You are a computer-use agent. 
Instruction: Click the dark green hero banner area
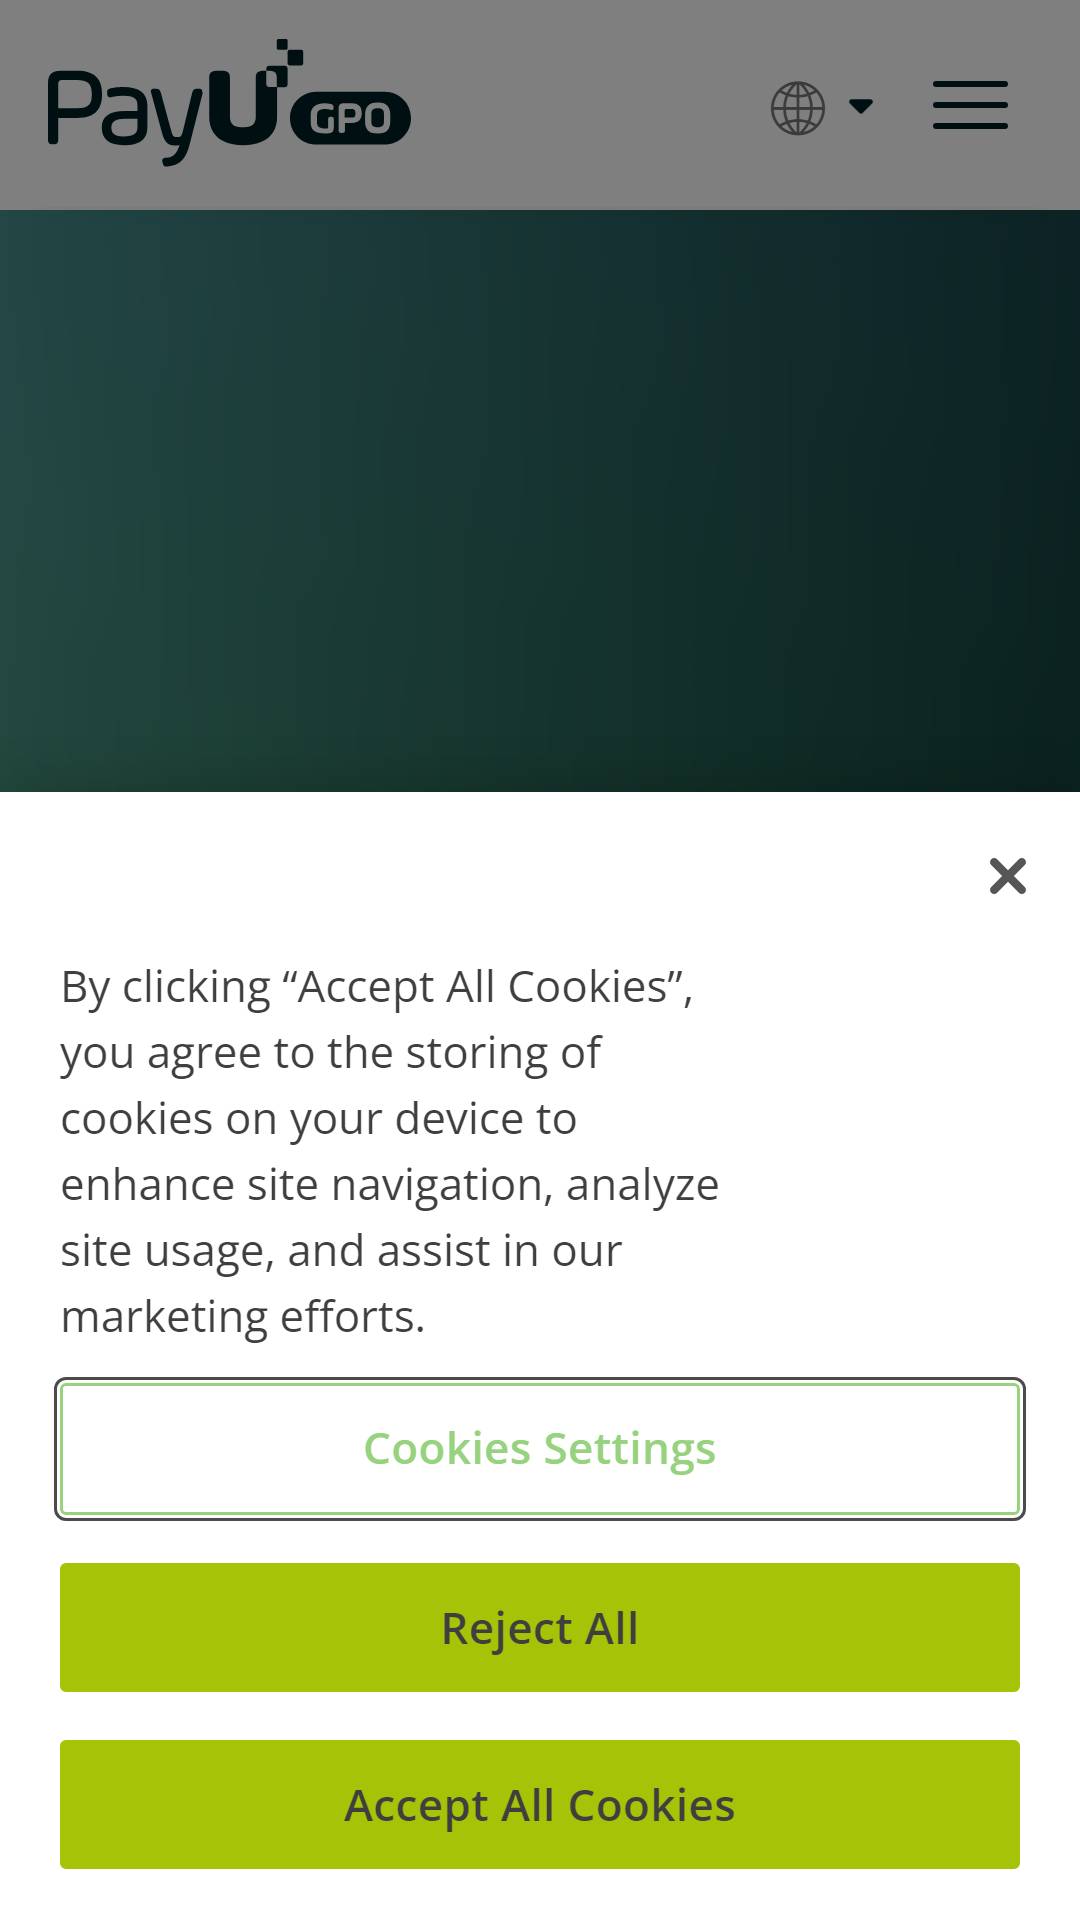[x=540, y=501]
